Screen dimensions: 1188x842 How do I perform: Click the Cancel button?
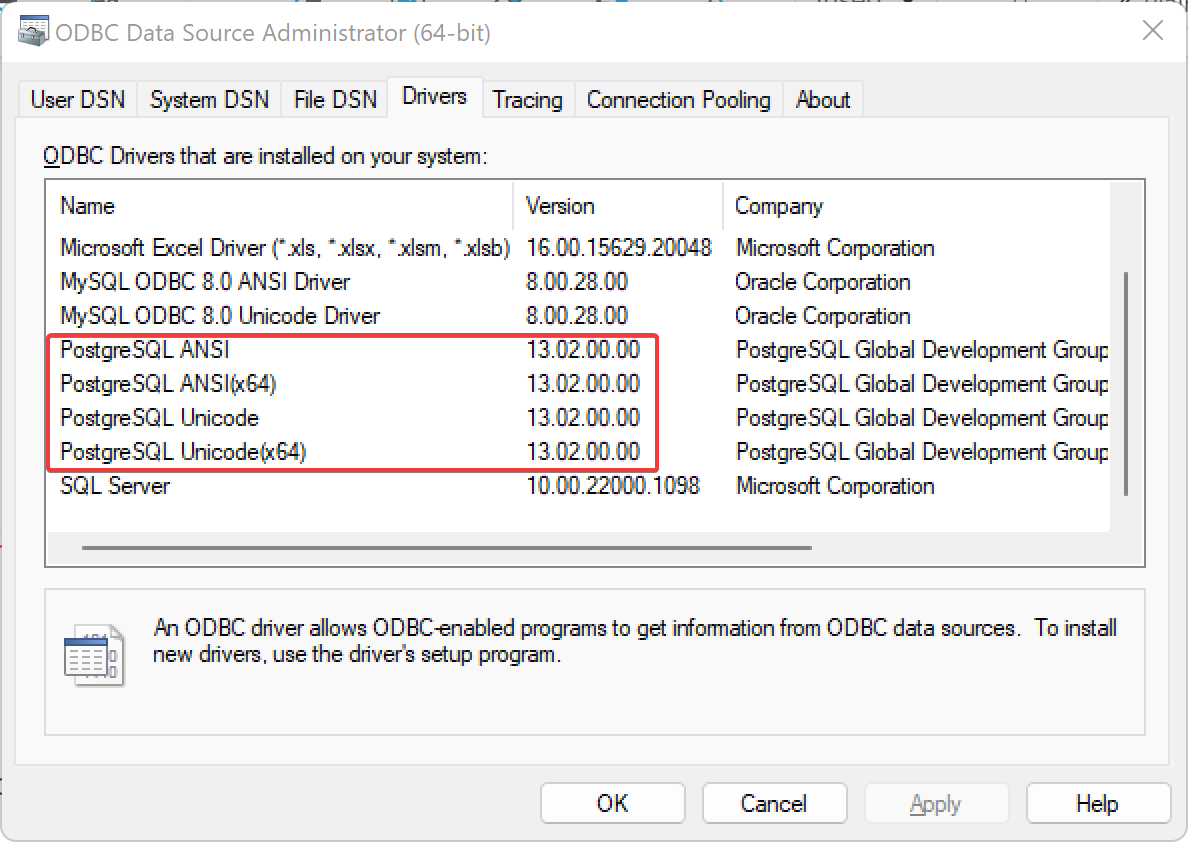point(774,803)
